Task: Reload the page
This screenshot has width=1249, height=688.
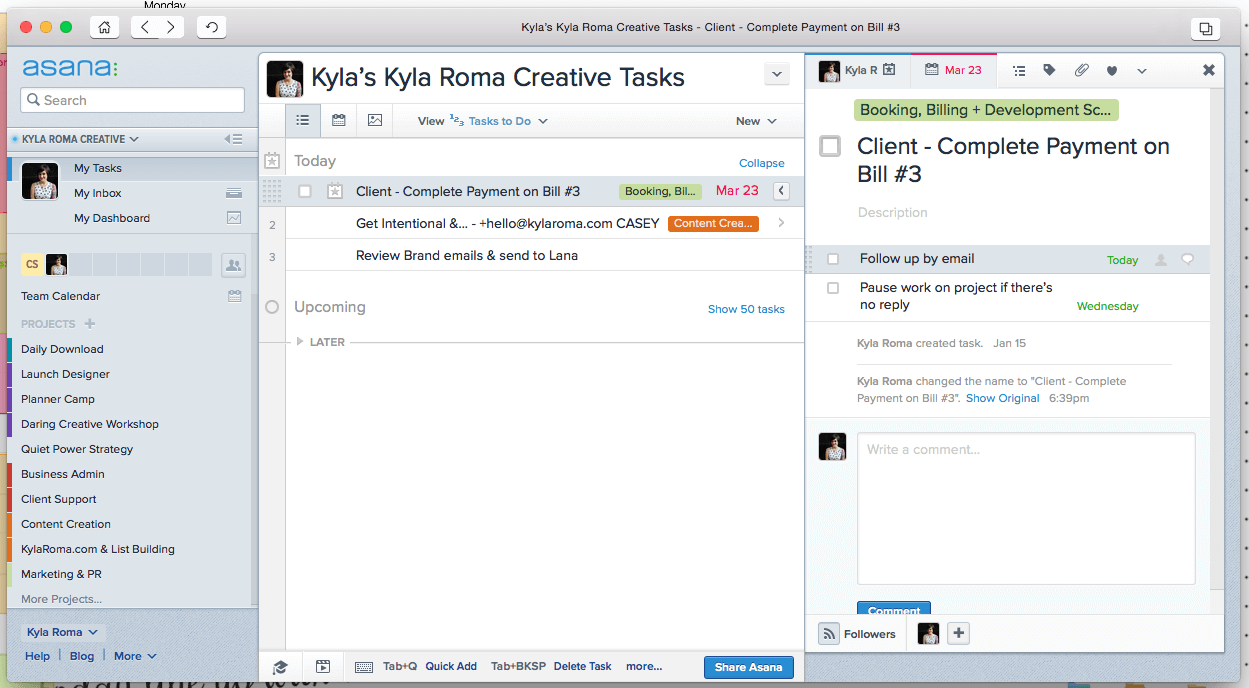Action: coord(211,27)
